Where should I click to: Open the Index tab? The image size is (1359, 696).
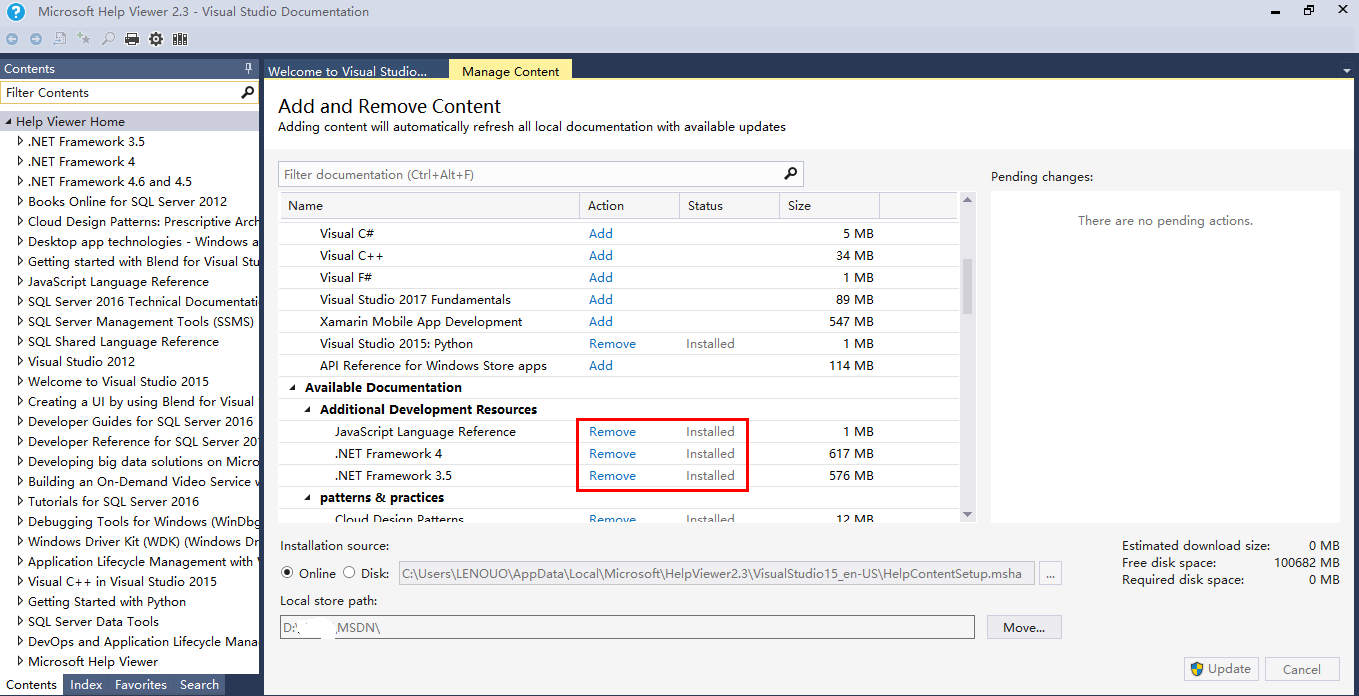click(x=86, y=685)
